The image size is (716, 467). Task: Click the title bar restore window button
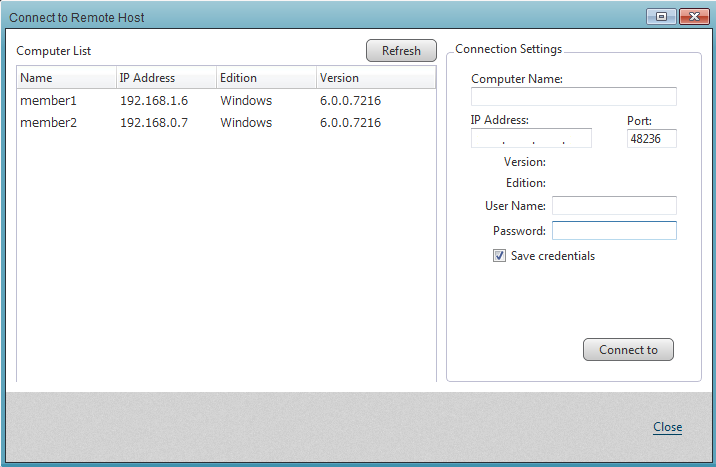662,16
